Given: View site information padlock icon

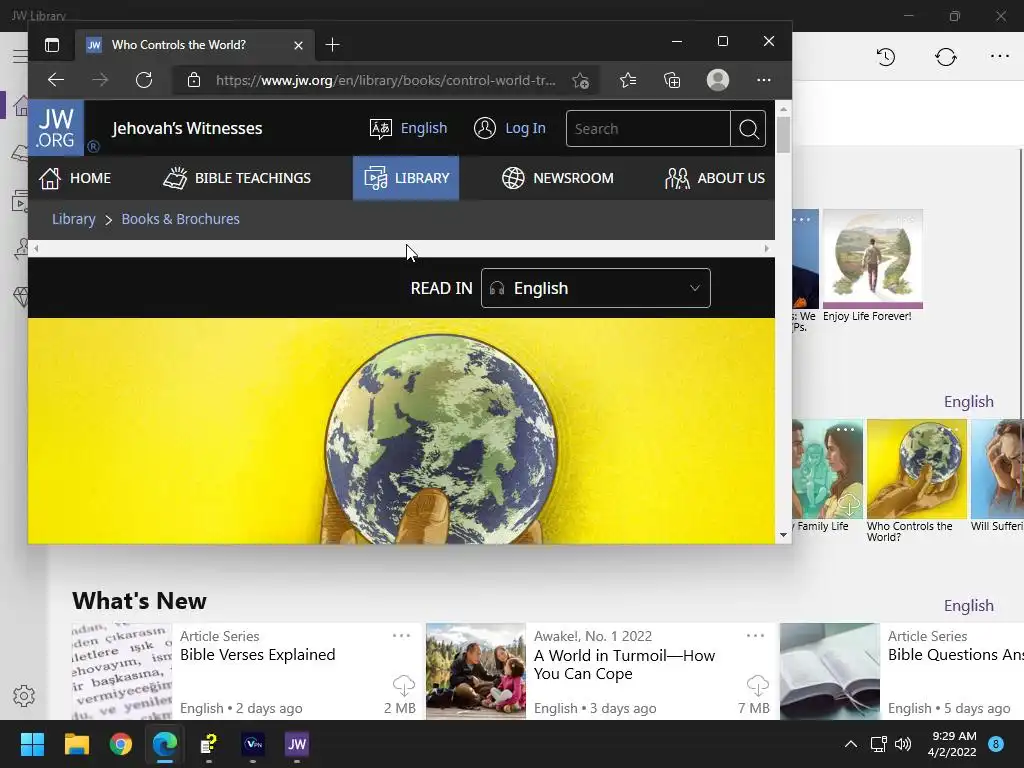Looking at the screenshot, I should [x=194, y=80].
